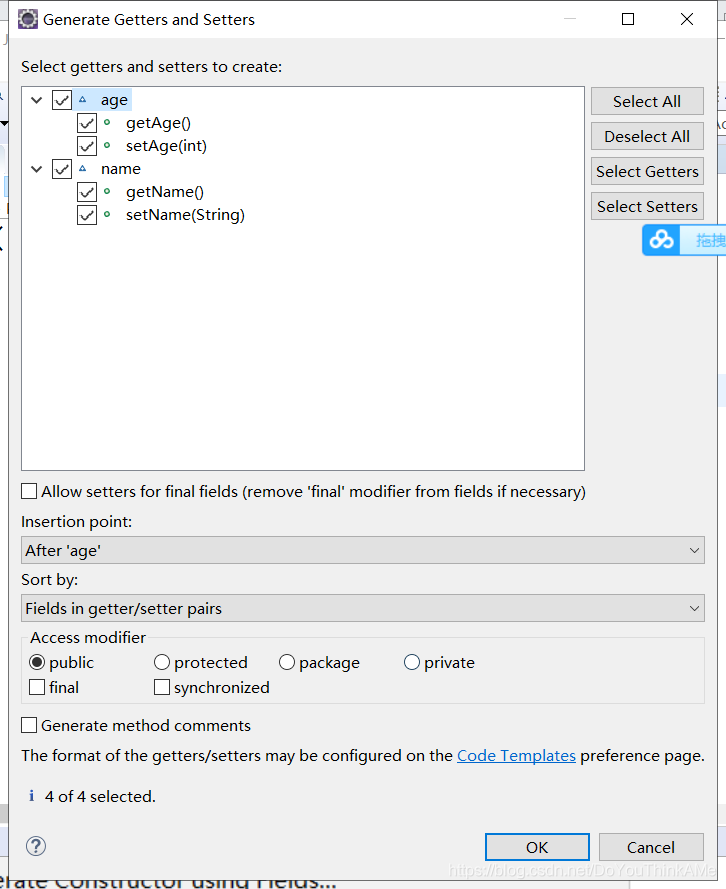Enable Generate method comments
The height and width of the screenshot is (889, 726).
29,725
